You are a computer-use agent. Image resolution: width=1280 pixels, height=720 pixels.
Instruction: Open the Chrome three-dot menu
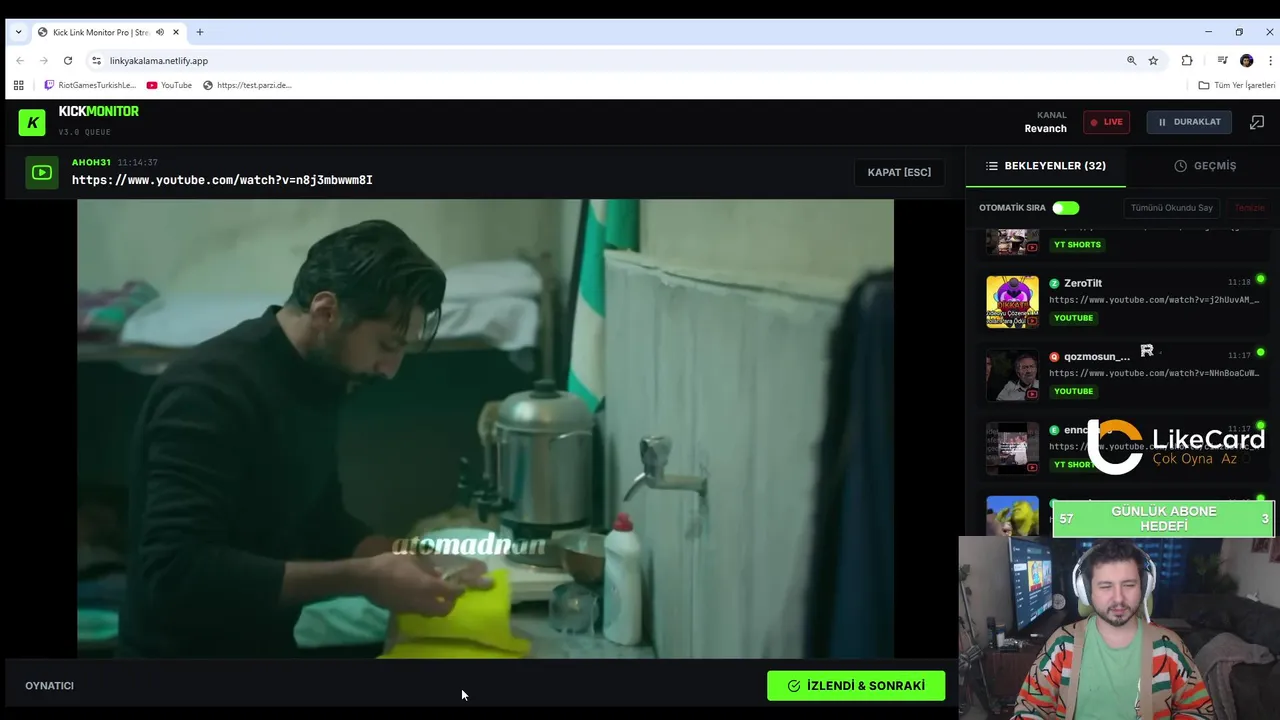coord(1270,61)
